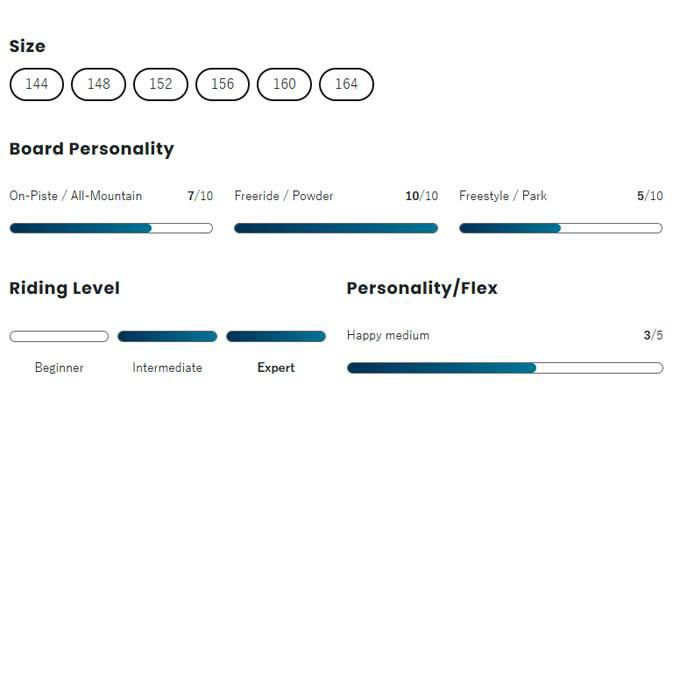Click the Freeride / Powder label
The image size is (680, 680).
click(284, 196)
